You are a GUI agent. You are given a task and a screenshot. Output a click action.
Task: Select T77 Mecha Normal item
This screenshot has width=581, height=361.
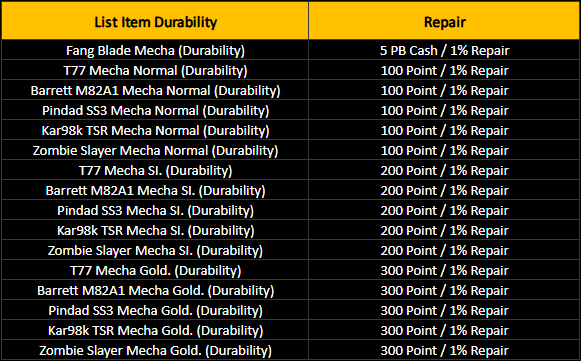click(x=155, y=70)
